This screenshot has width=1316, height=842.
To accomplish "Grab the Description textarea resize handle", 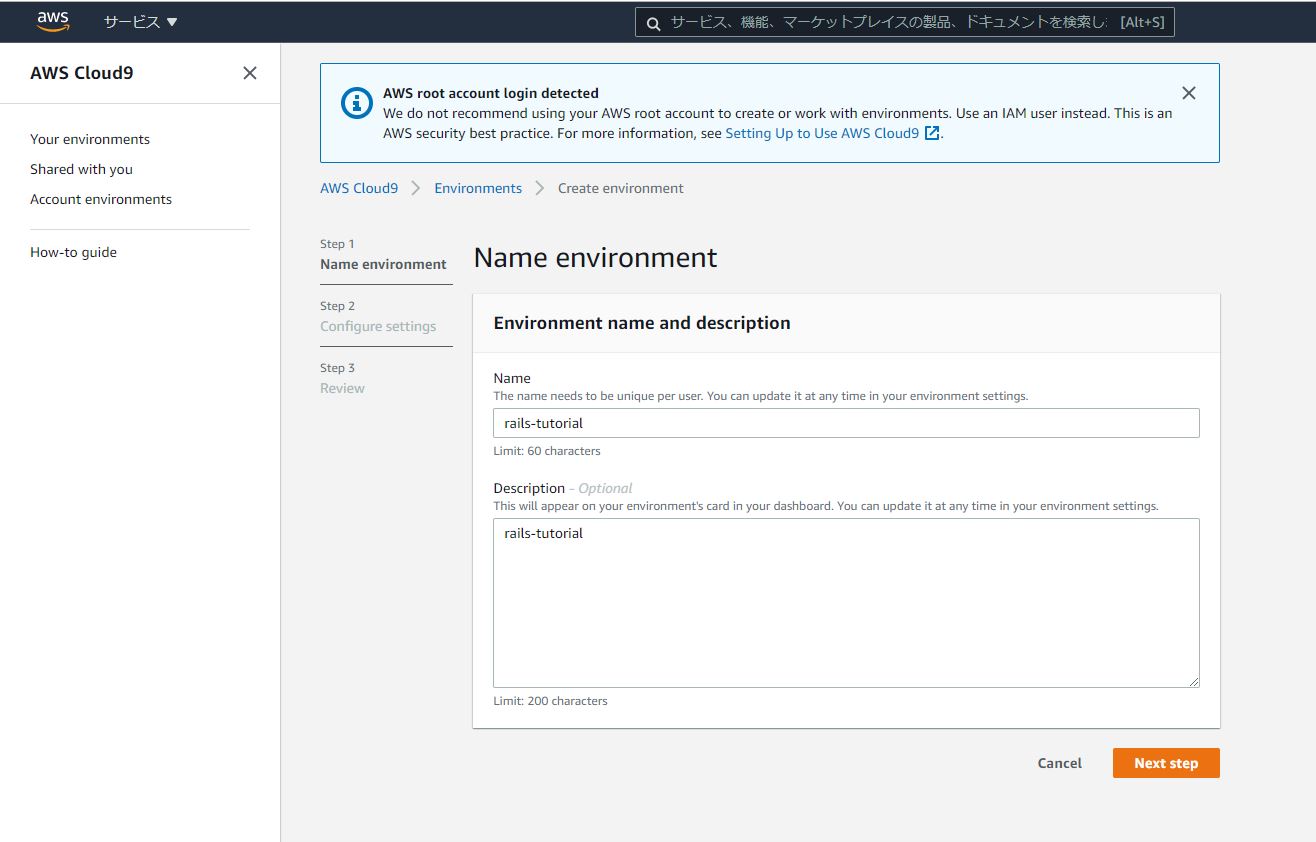I will click(x=1194, y=681).
